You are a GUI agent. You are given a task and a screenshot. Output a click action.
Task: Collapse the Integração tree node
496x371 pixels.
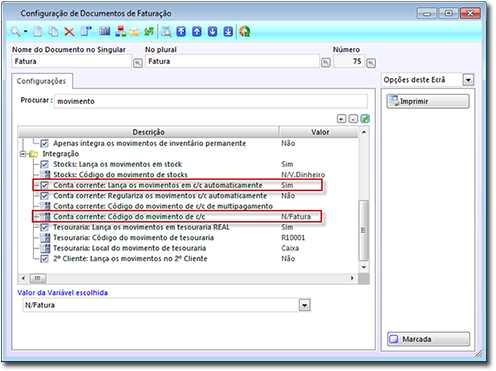[23, 154]
